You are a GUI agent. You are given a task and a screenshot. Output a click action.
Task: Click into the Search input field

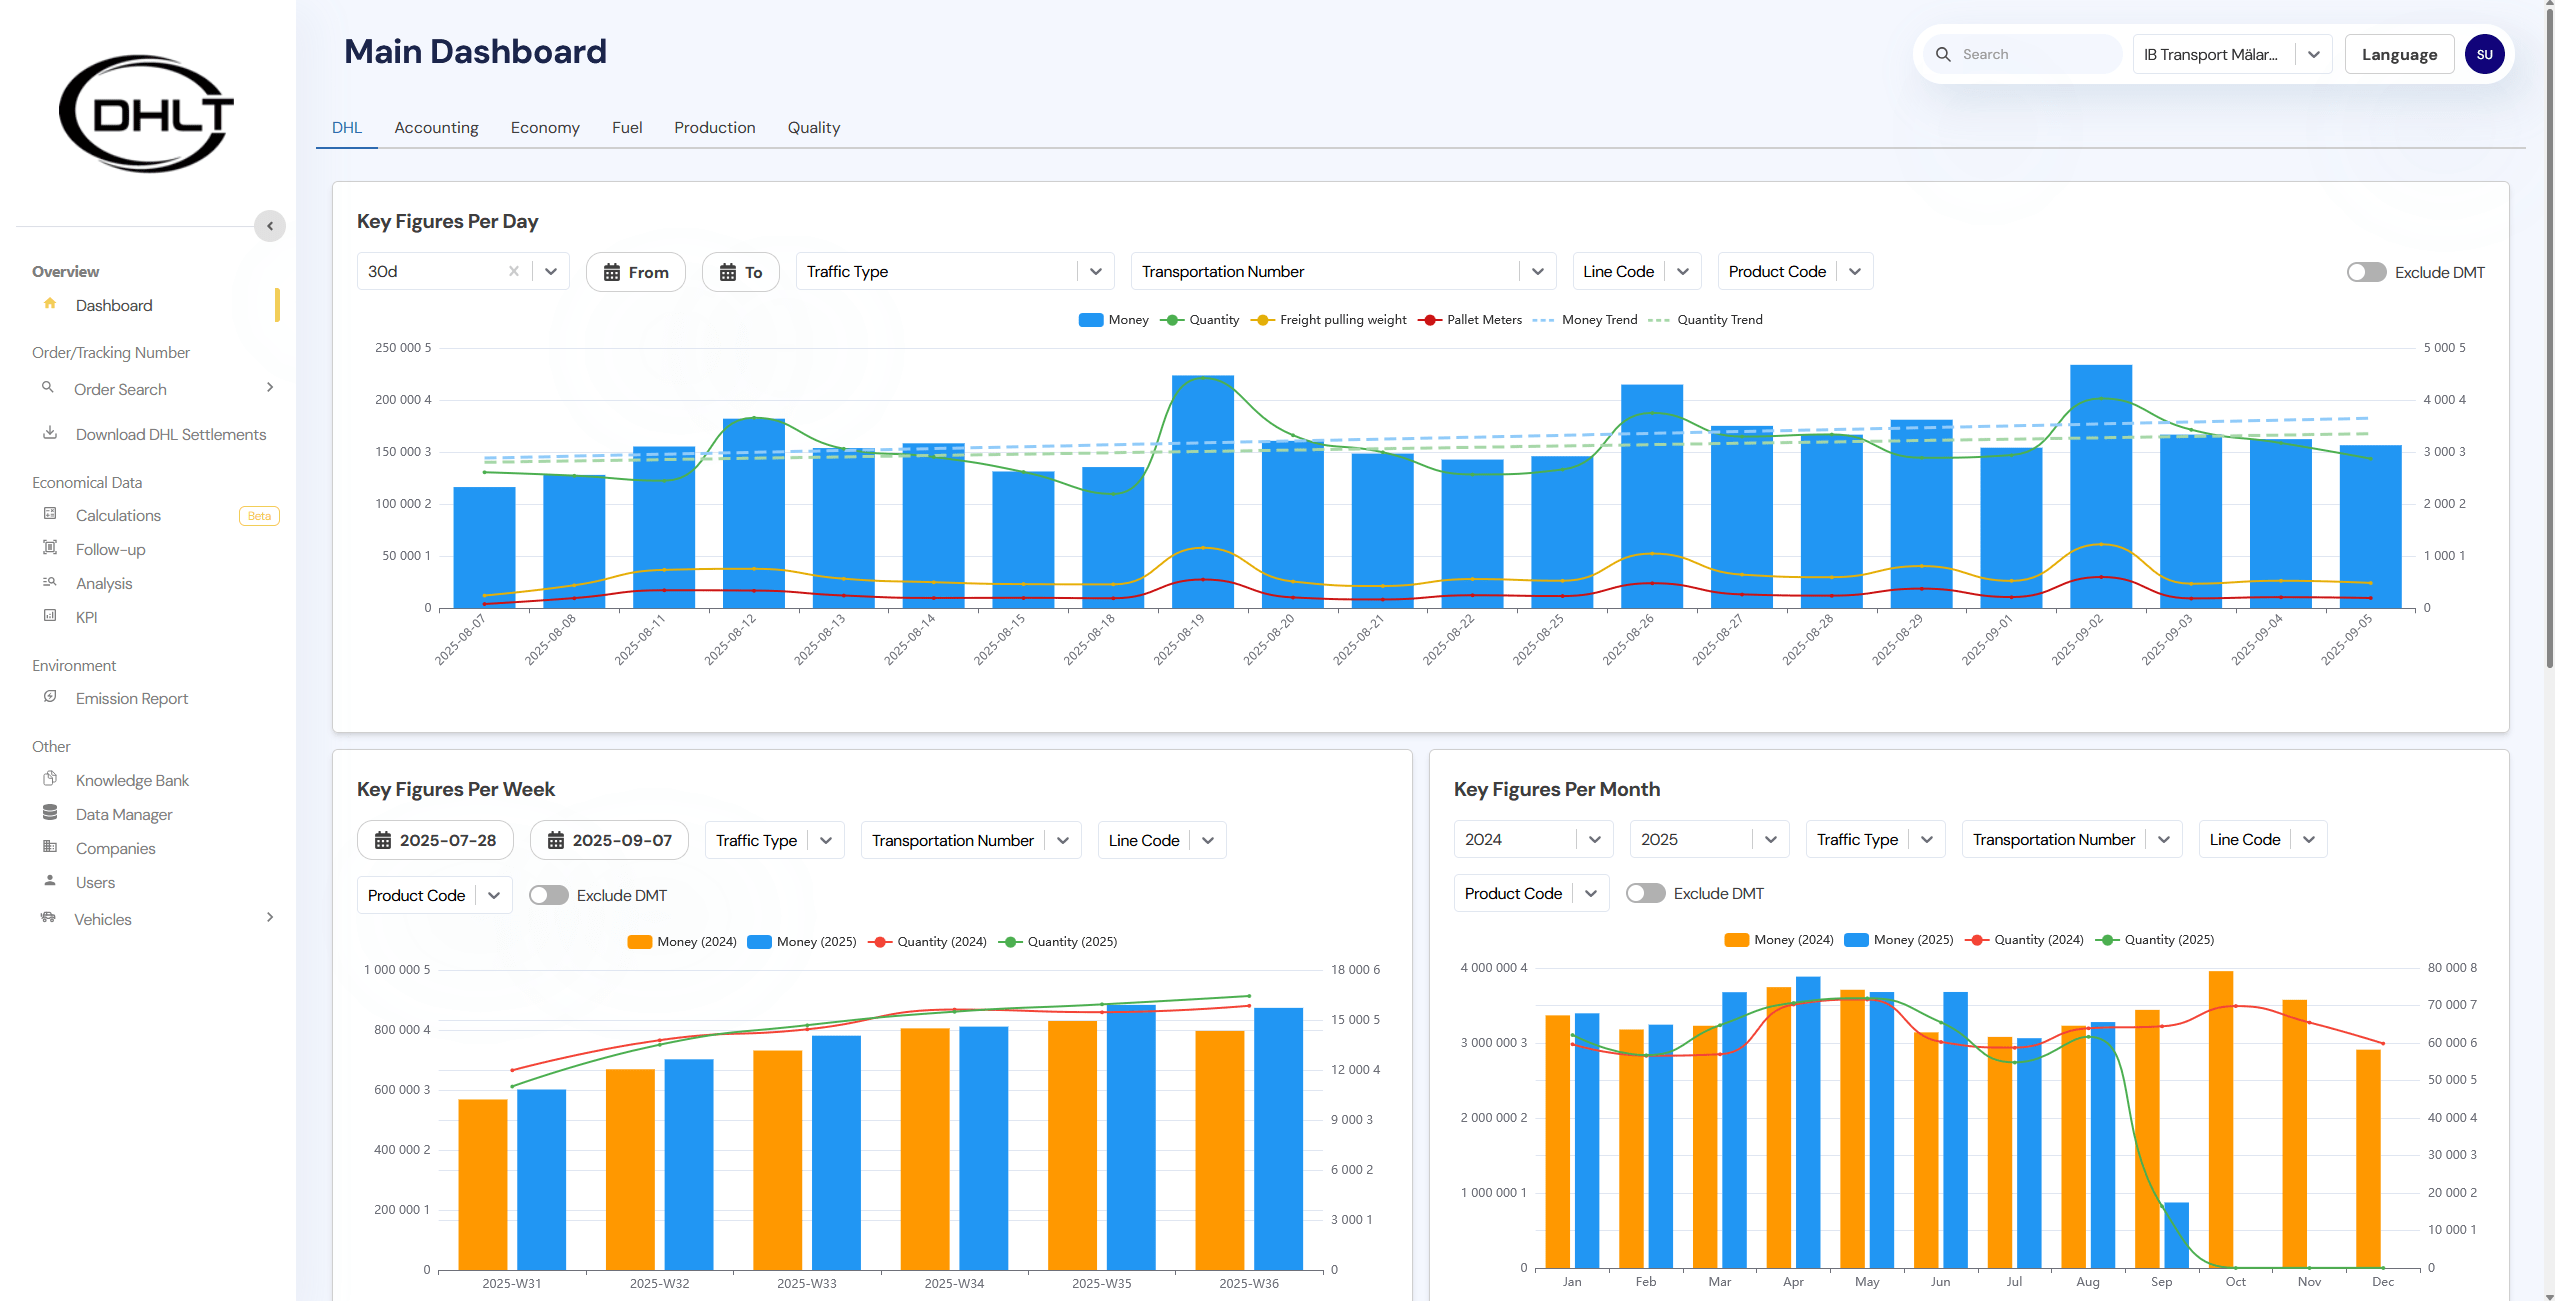click(2035, 54)
